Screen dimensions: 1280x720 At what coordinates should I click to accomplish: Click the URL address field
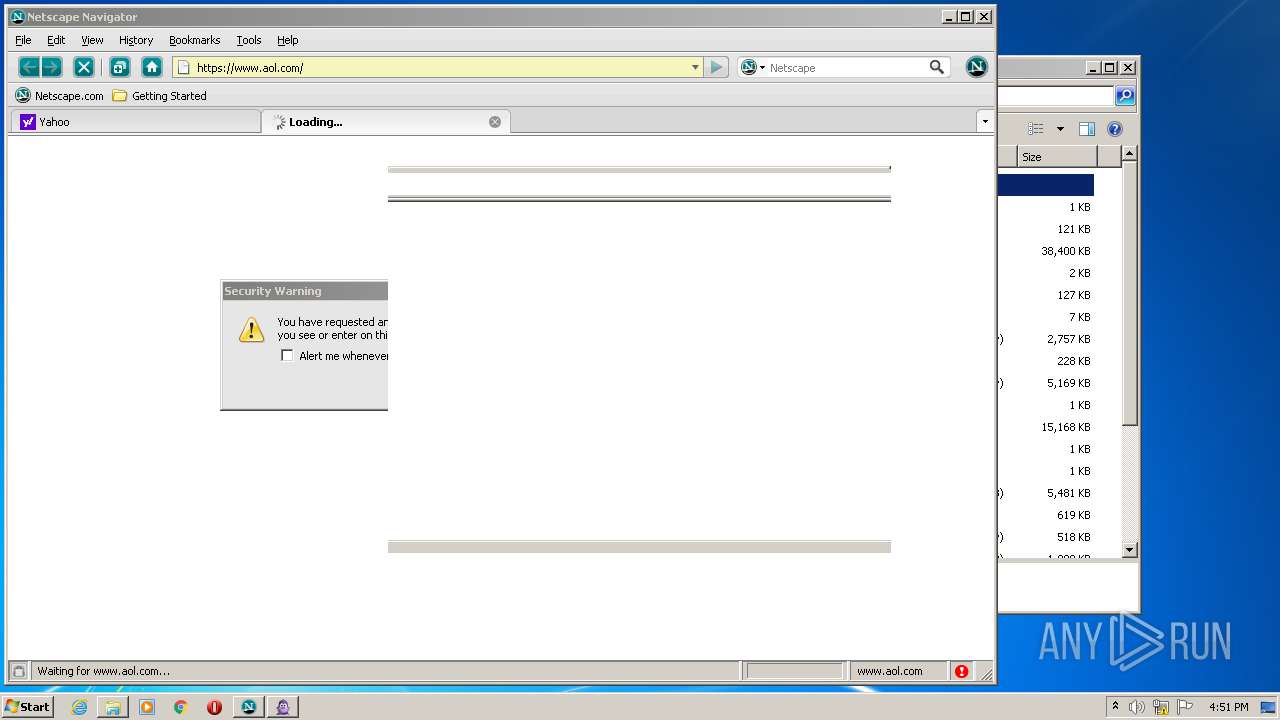coord(440,67)
